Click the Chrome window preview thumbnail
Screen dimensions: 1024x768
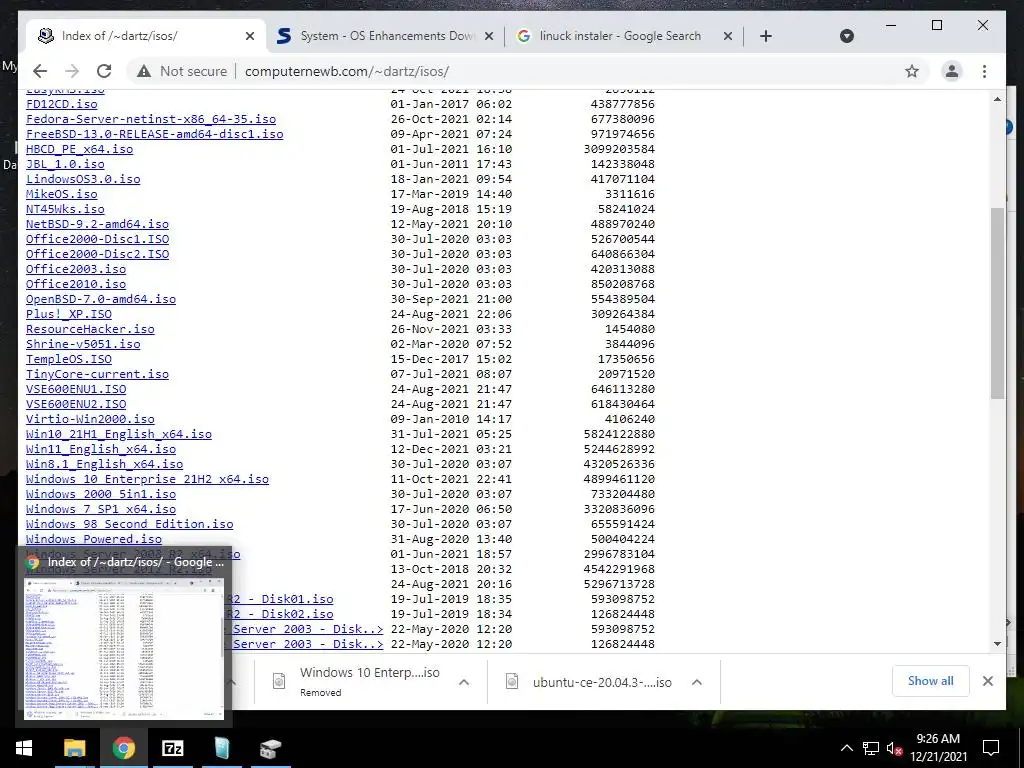click(123, 648)
